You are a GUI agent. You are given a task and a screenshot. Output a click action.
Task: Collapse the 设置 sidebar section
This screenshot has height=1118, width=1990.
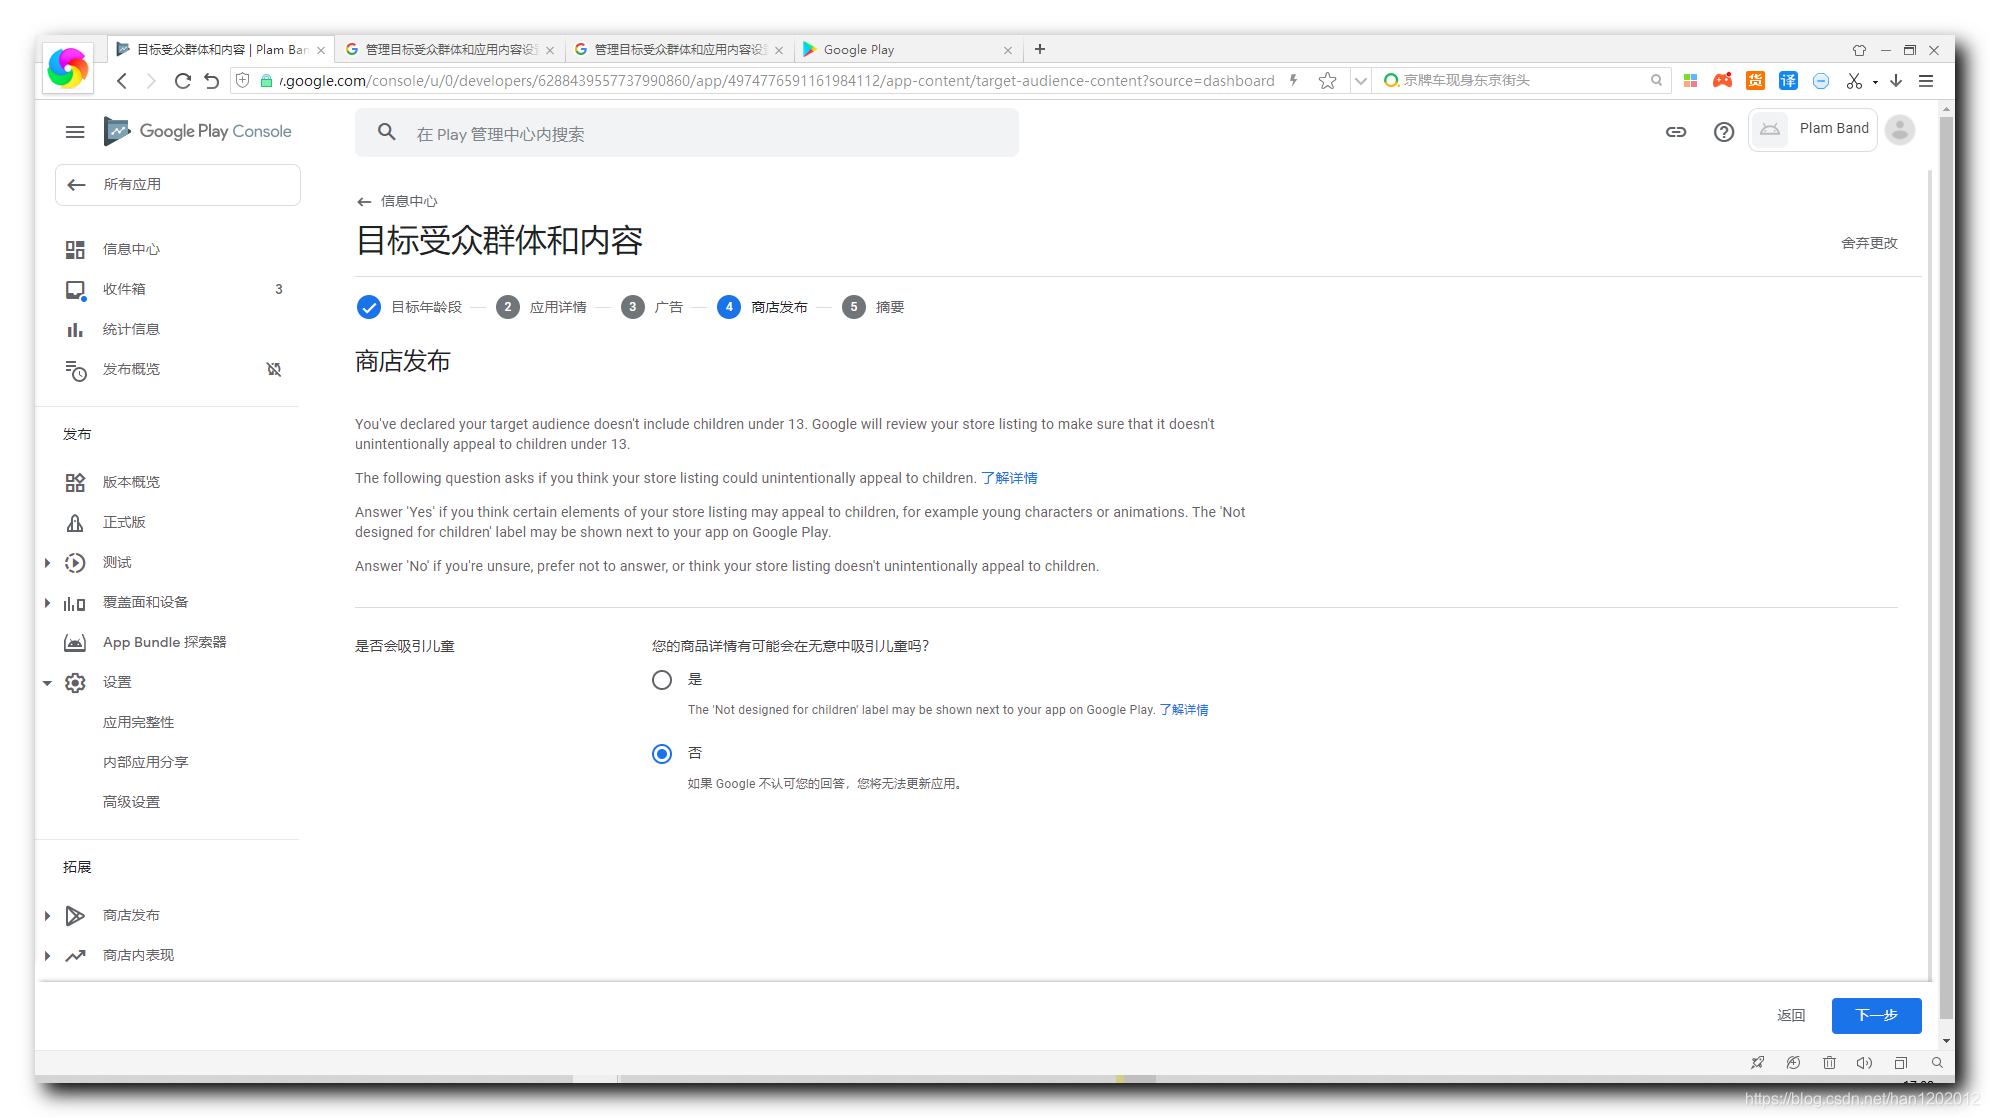pos(47,683)
